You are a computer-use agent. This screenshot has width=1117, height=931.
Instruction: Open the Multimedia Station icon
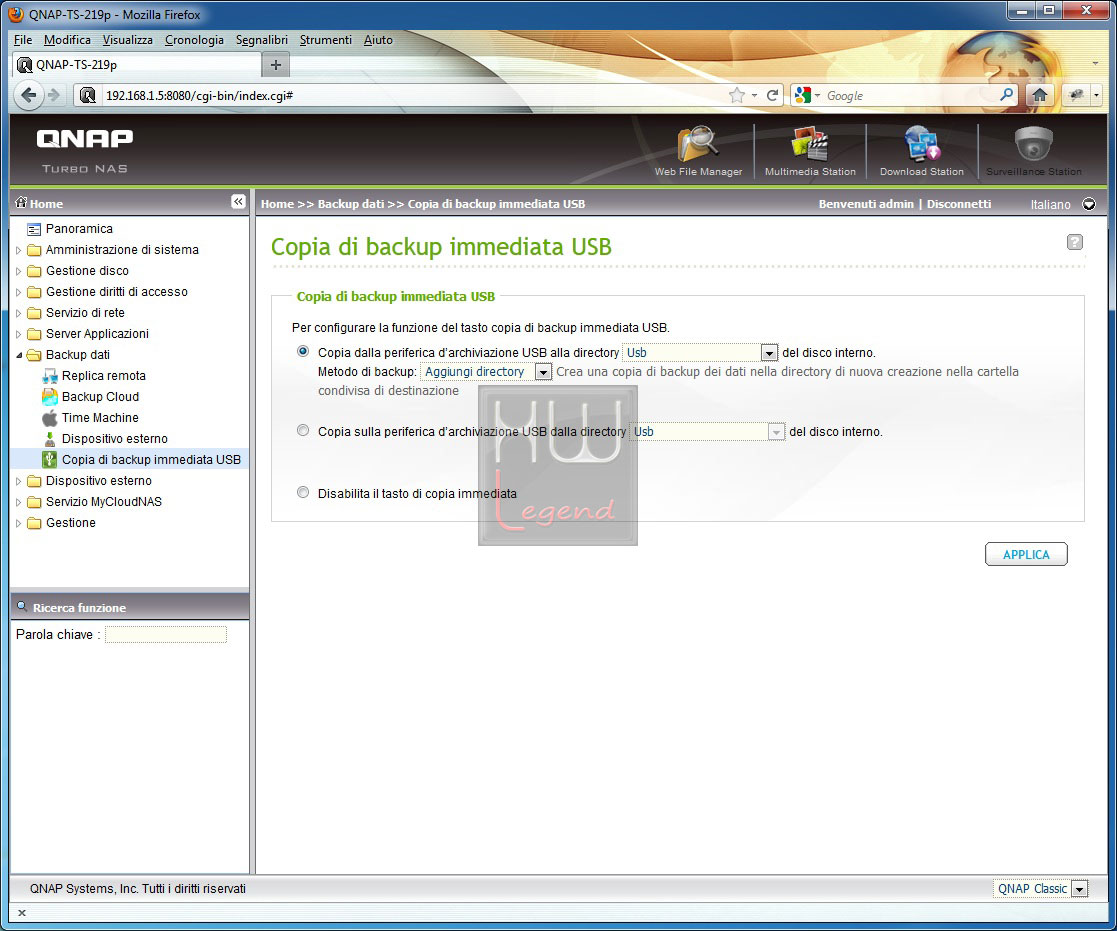pyautogui.click(x=810, y=150)
